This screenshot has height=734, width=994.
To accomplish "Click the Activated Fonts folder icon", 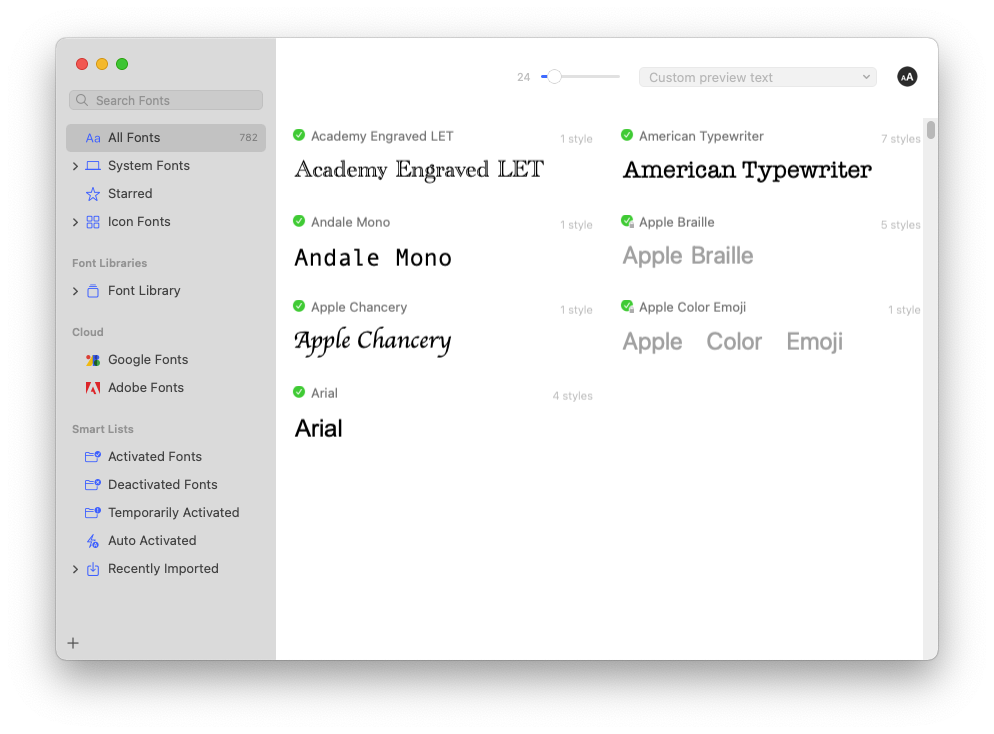I will click(x=93, y=456).
